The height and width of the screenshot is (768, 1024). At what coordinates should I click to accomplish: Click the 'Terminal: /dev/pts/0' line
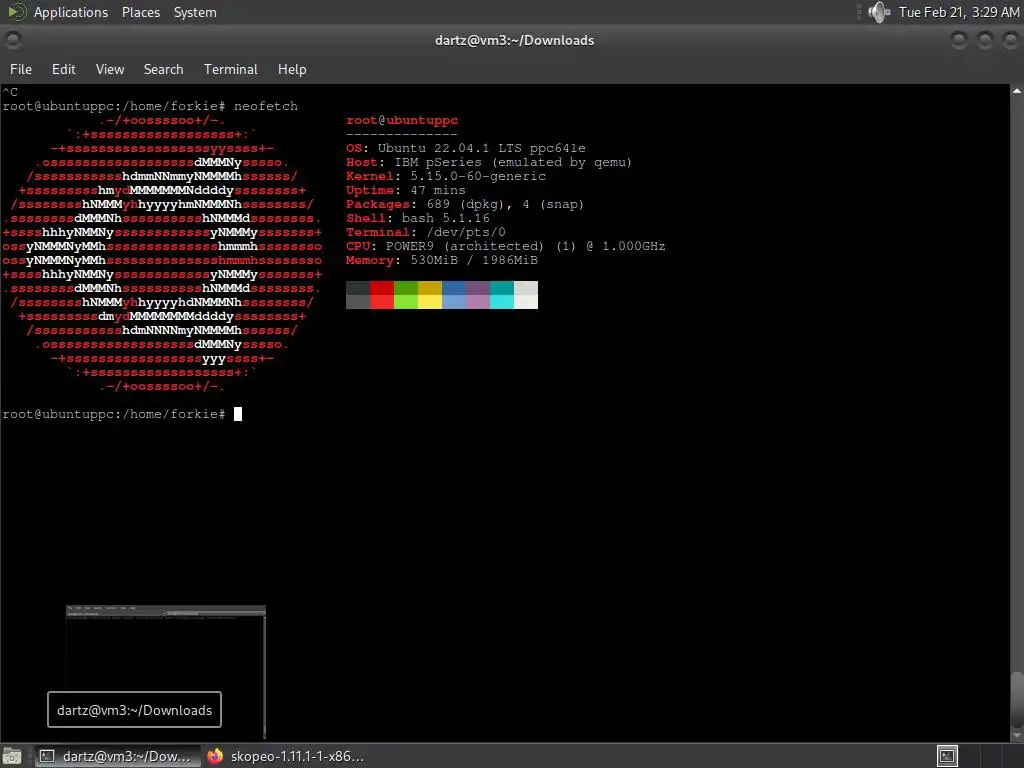[x=426, y=232]
